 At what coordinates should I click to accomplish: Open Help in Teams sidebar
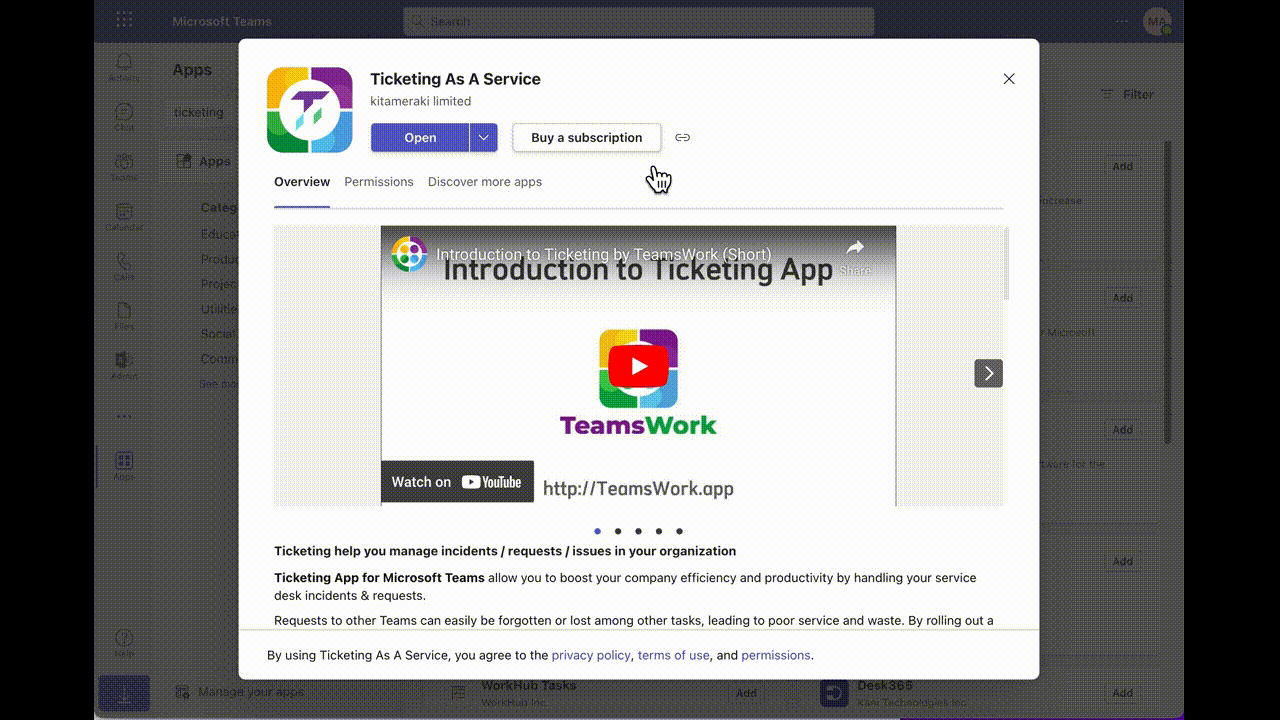point(124,643)
